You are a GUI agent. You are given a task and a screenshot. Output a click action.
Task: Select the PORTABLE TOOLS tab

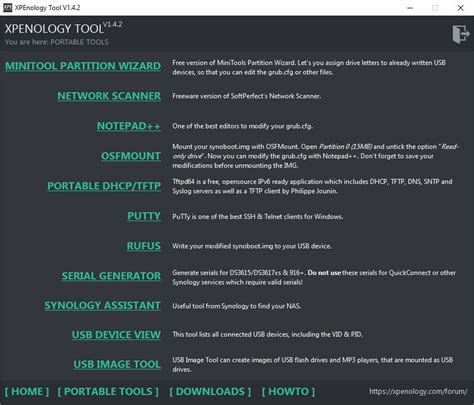[108, 392]
